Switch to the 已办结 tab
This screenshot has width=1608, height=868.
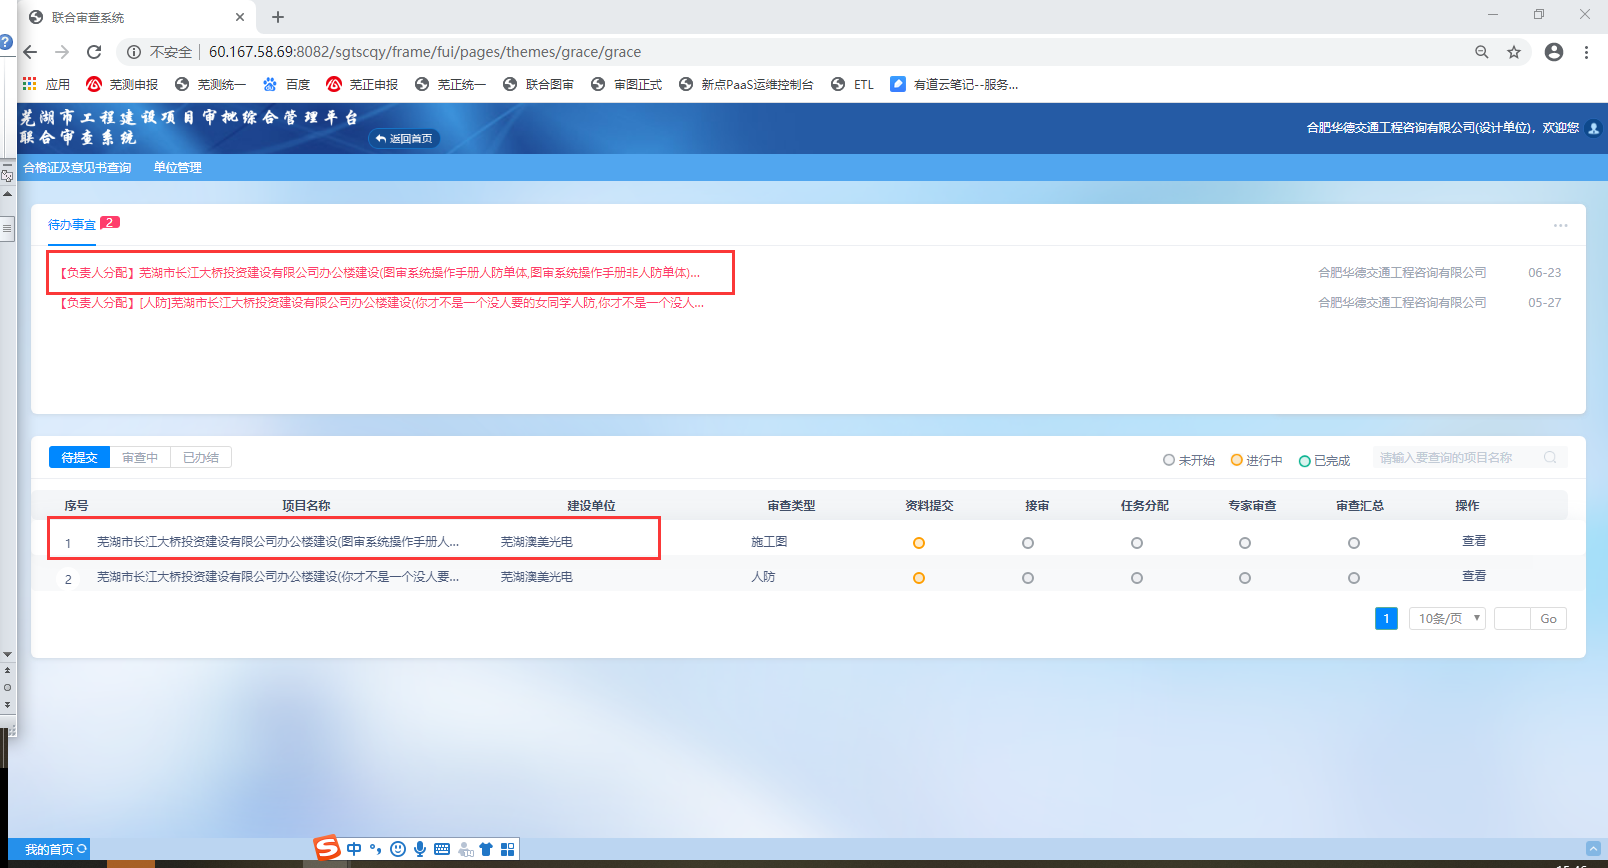point(201,457)
